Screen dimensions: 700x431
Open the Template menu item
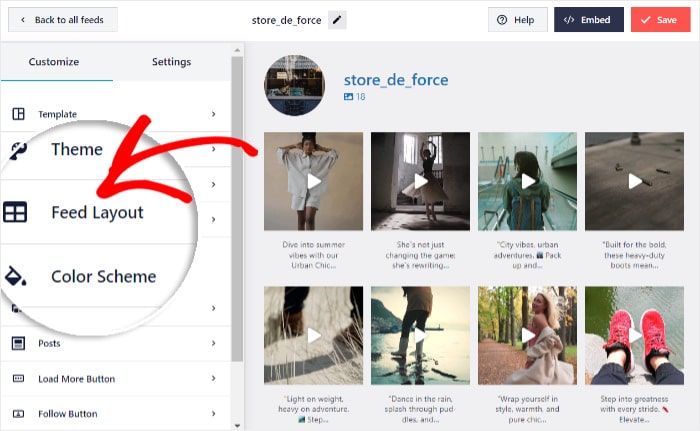click(x=116, y=114)
